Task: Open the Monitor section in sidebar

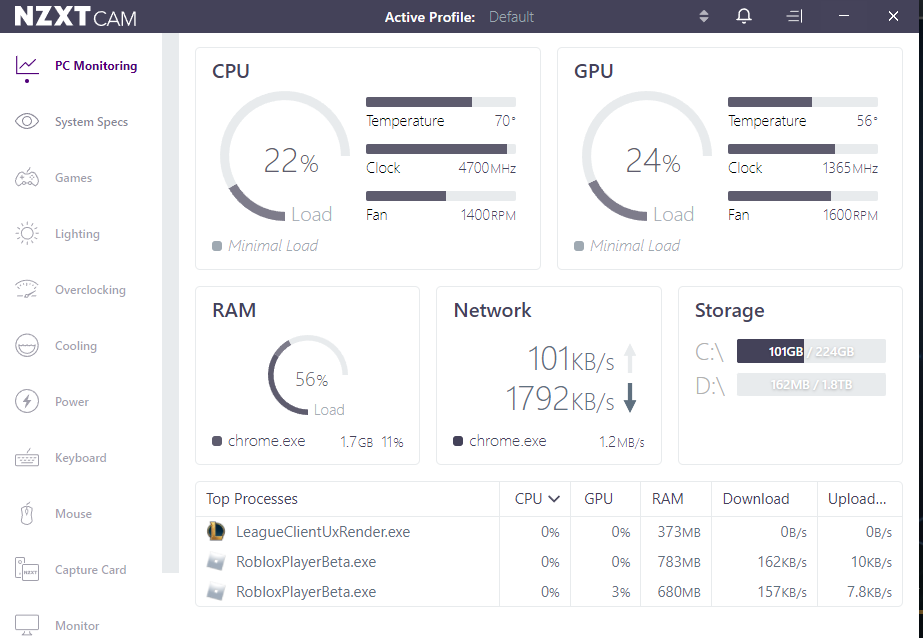Action: 27,626
